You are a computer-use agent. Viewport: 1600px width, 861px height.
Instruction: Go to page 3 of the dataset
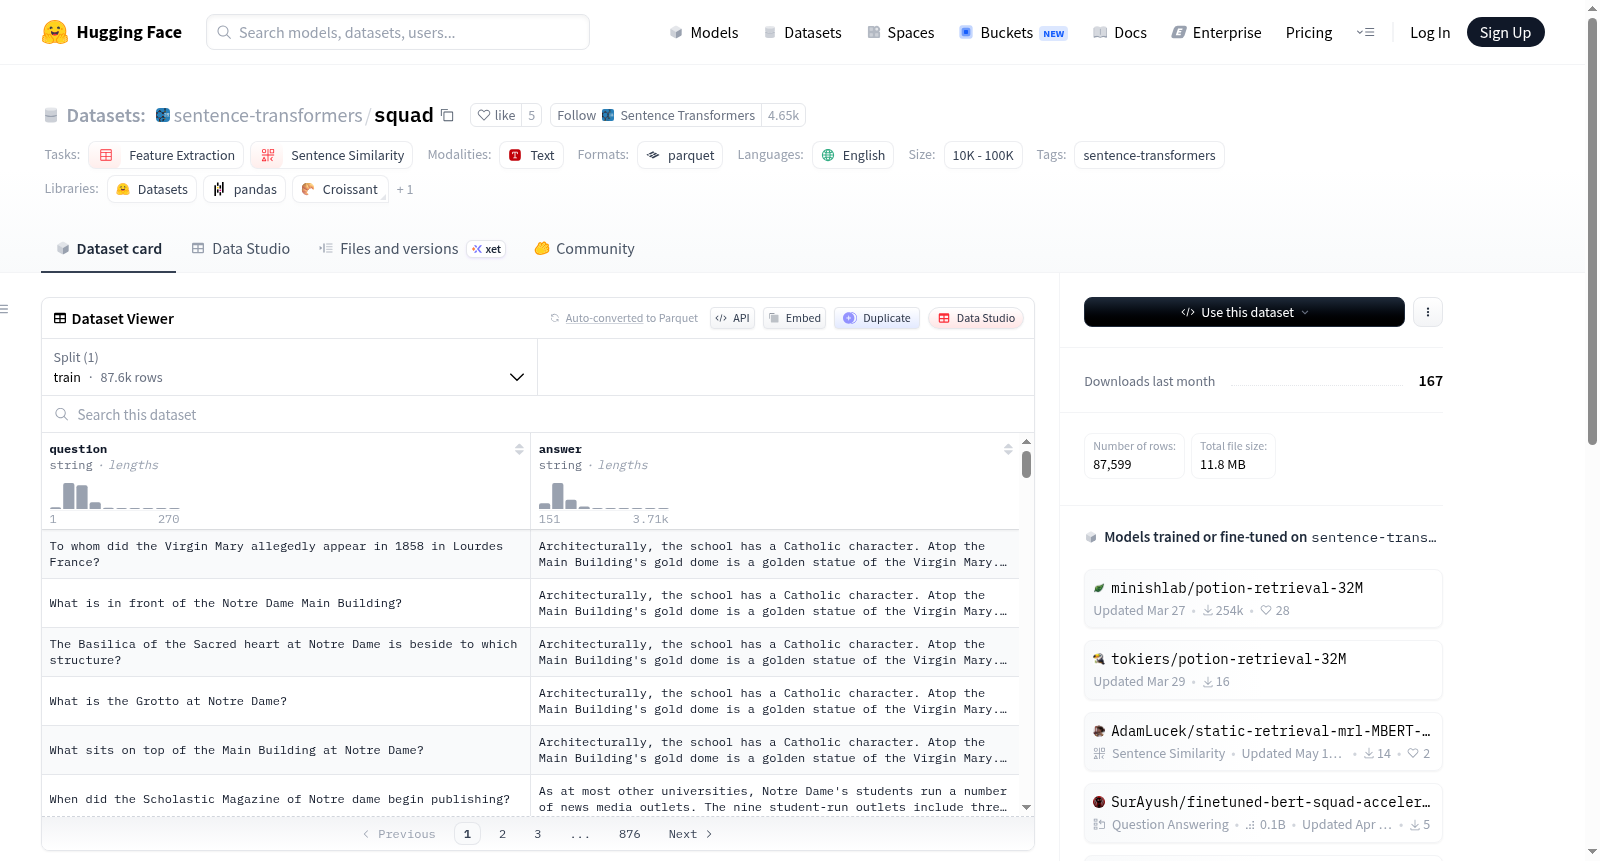(537, 834)
